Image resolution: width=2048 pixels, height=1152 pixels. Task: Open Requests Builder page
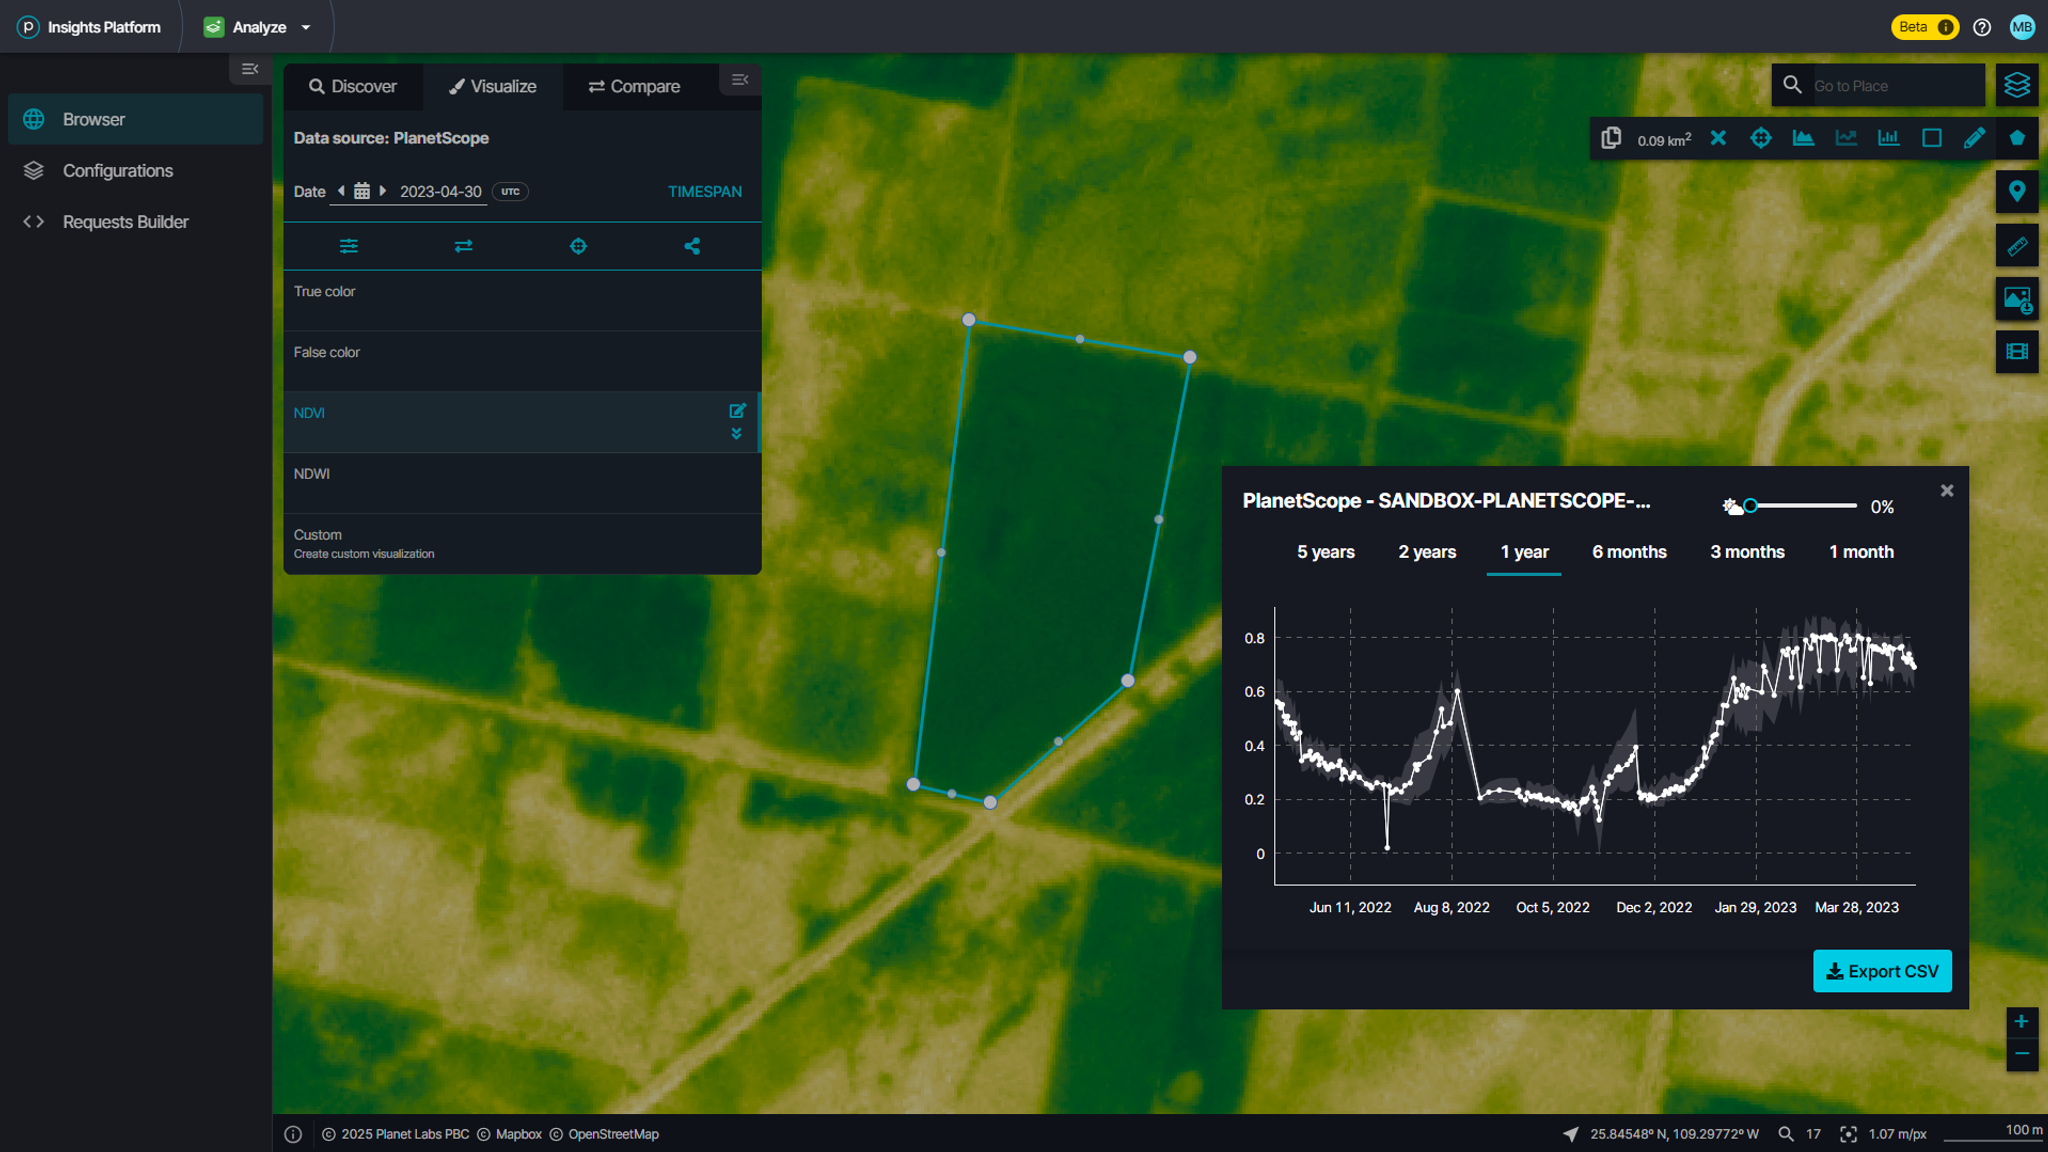click(x=125, y=222)
